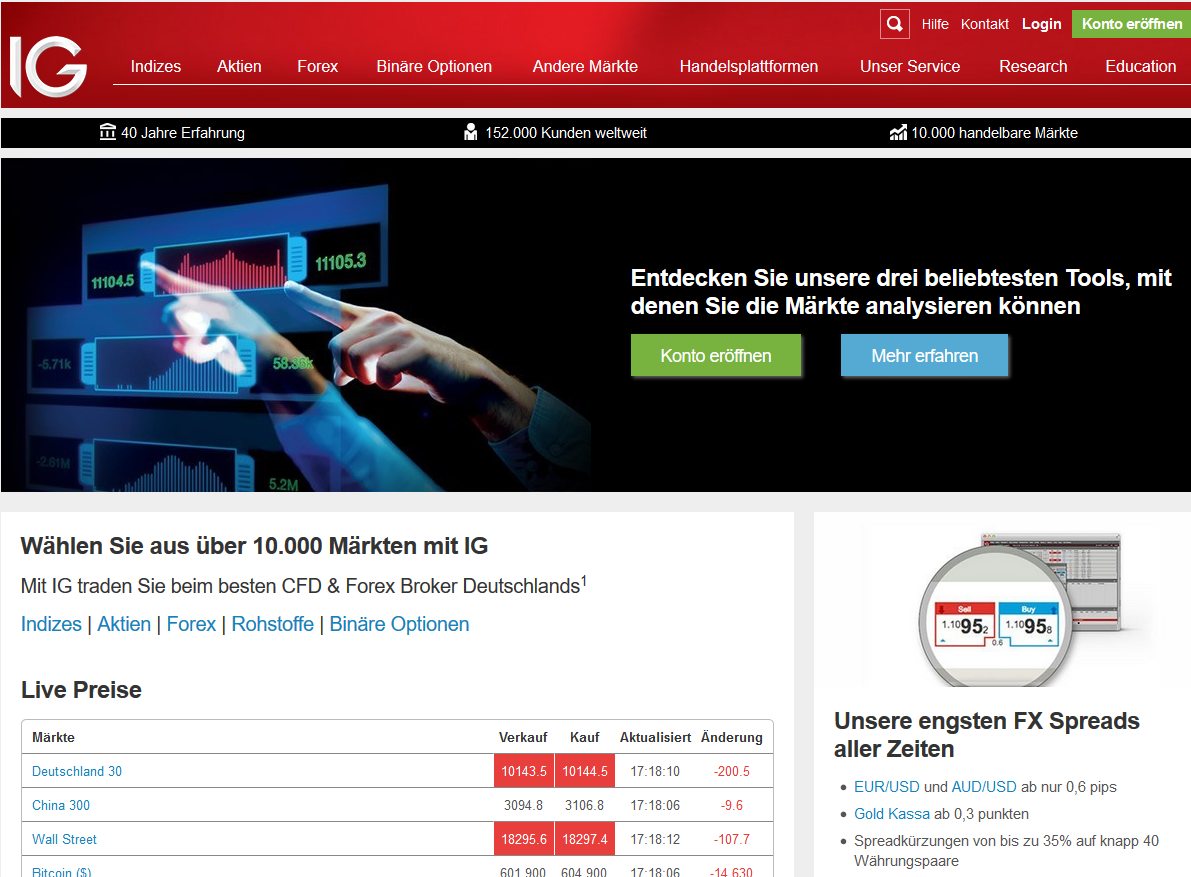Click the bank icon beside 40 Jahre Erfahrung

tap(108, 132)
